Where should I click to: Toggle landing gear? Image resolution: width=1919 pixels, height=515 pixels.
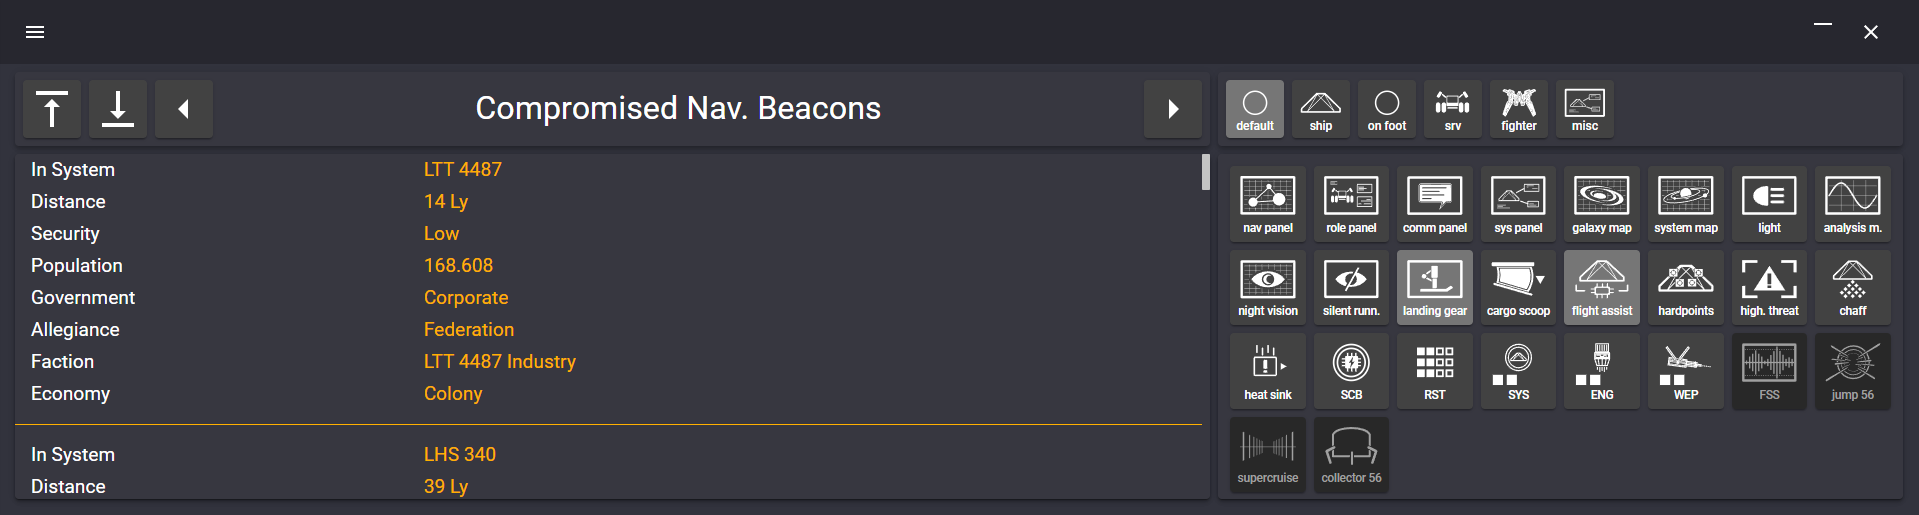1434,288
